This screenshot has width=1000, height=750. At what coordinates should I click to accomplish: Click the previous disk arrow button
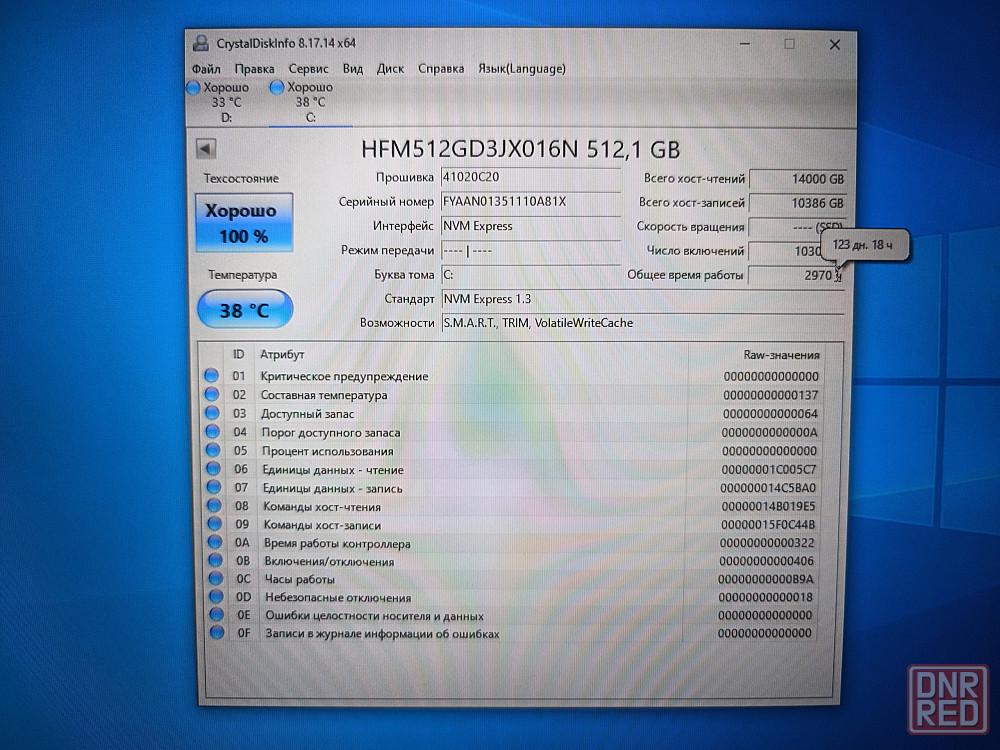pyautogui.click(x=206, y=149)
